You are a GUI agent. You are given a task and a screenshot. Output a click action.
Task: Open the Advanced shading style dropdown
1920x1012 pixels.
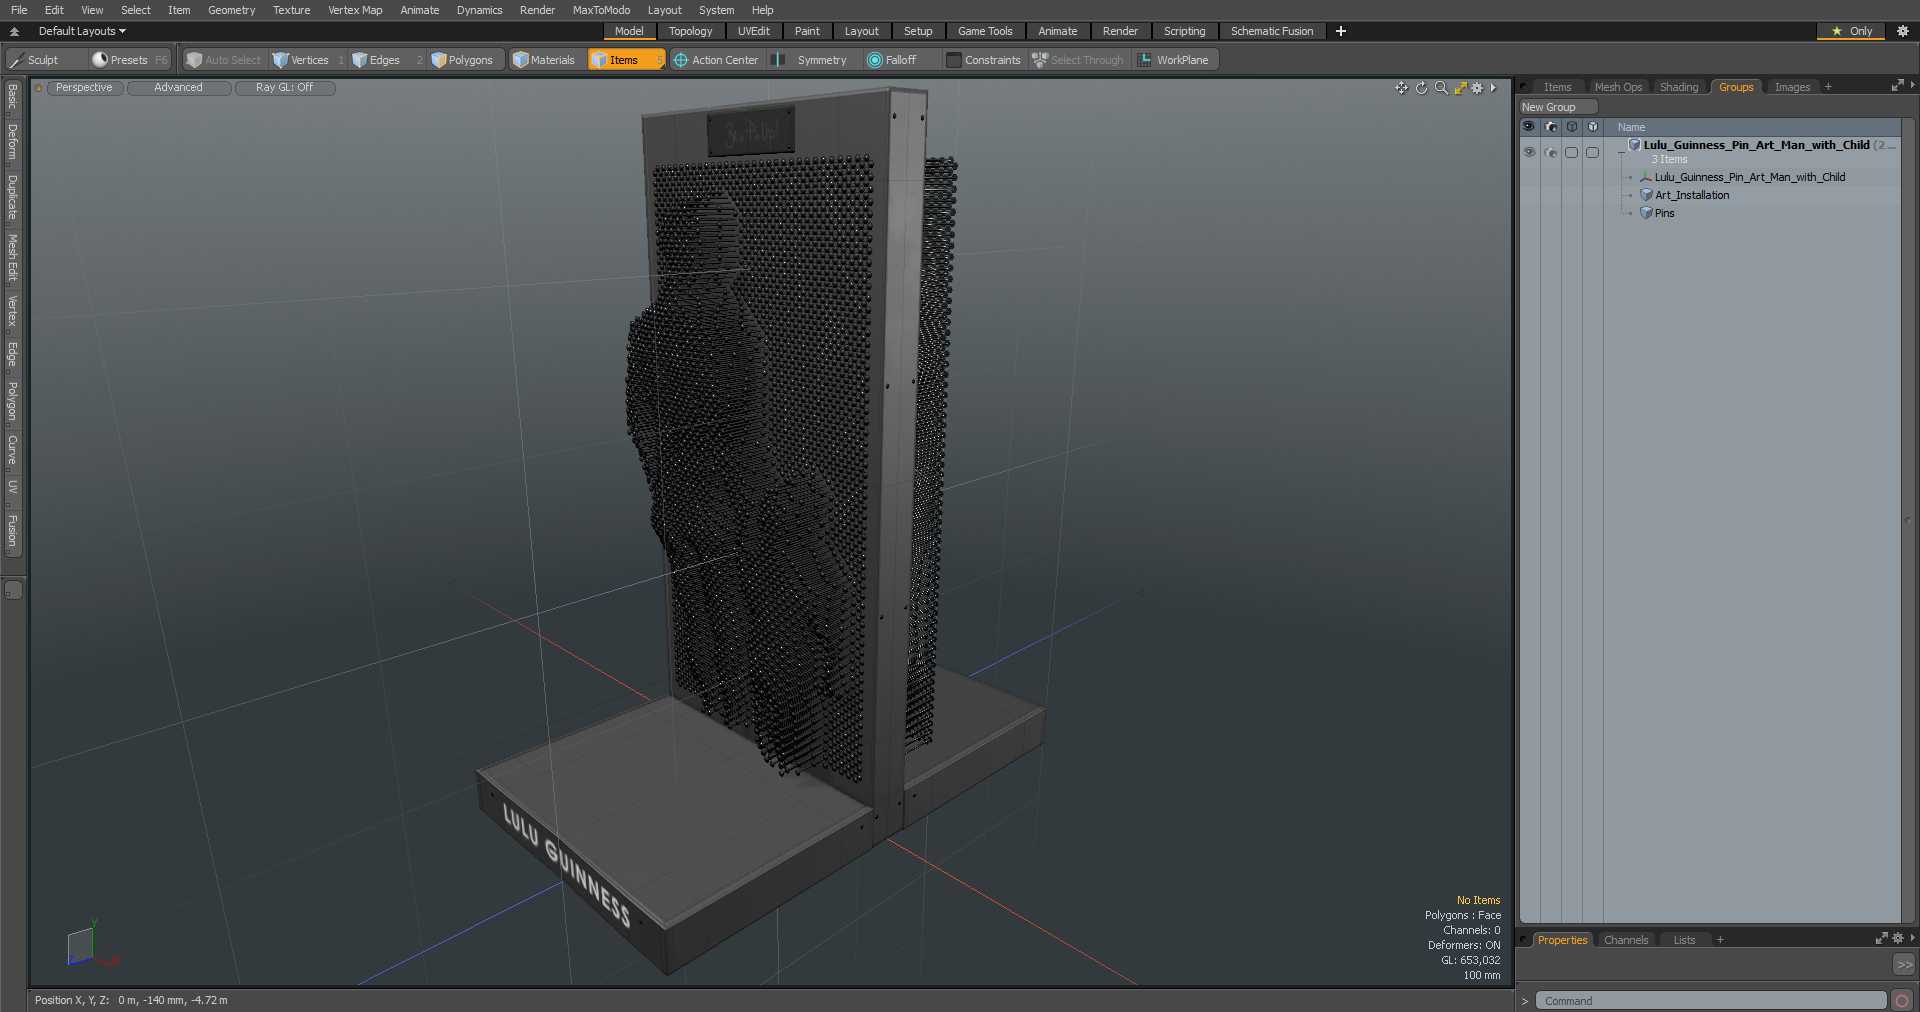[178, 88]
